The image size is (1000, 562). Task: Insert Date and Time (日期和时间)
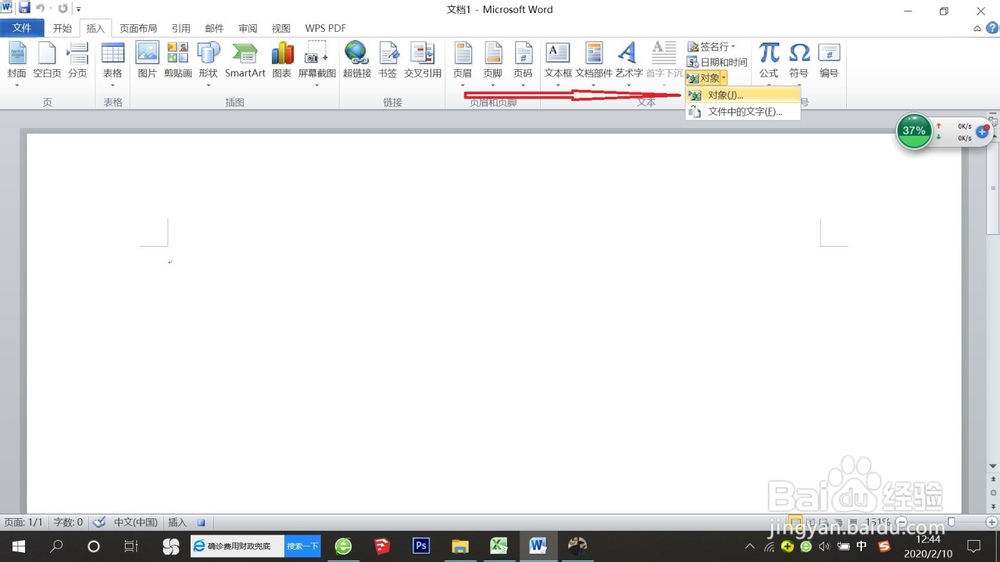tap(717, 62)
